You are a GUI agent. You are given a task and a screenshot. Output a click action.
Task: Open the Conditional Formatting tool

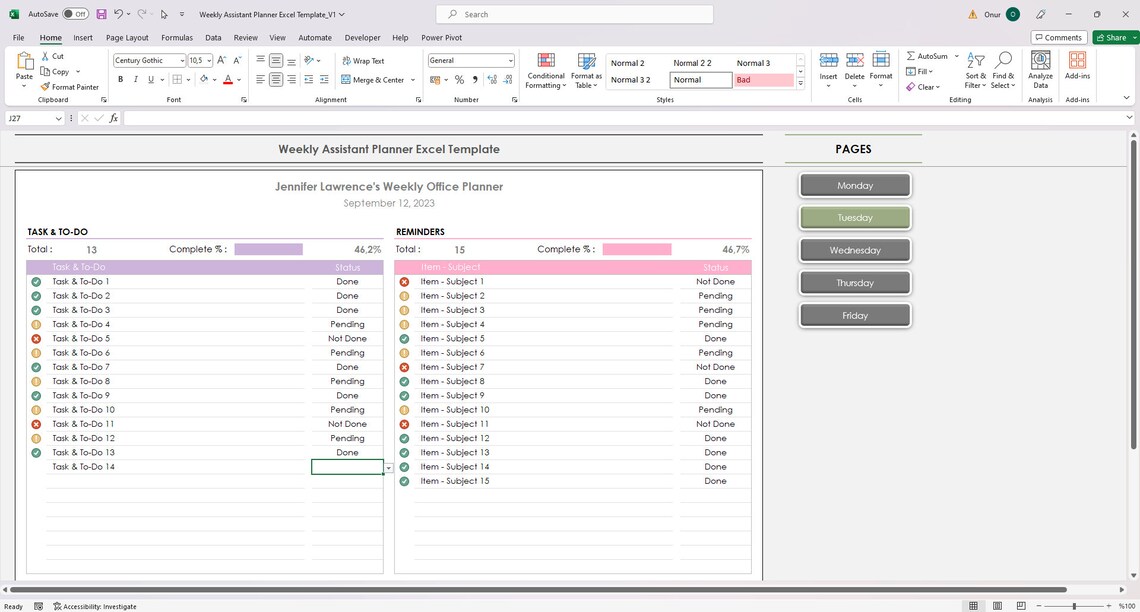pyautogui.click(x=545, y=69)
